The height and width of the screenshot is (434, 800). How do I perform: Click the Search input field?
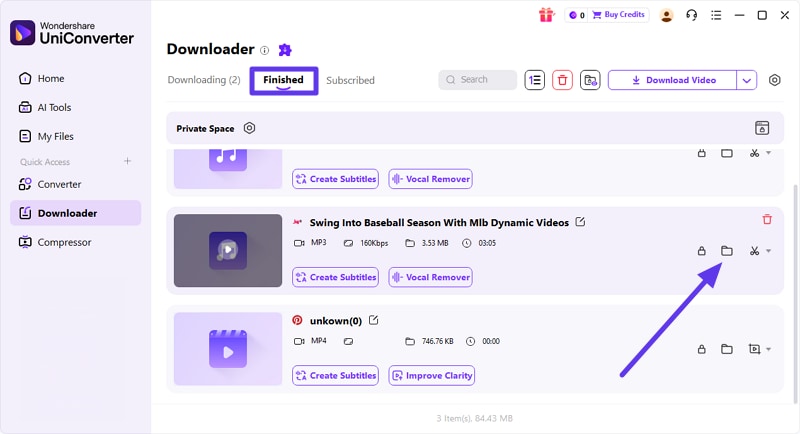click(478, 80)
